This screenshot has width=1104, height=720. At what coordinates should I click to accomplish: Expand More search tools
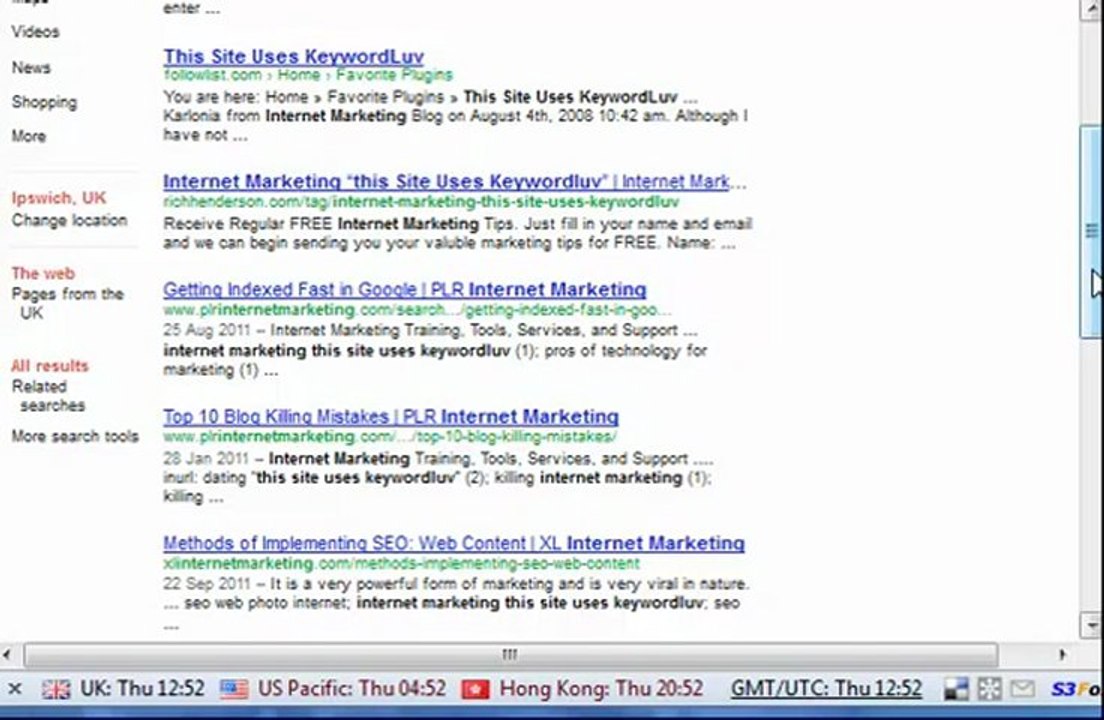pyautogui.click(x=75, y=436)
